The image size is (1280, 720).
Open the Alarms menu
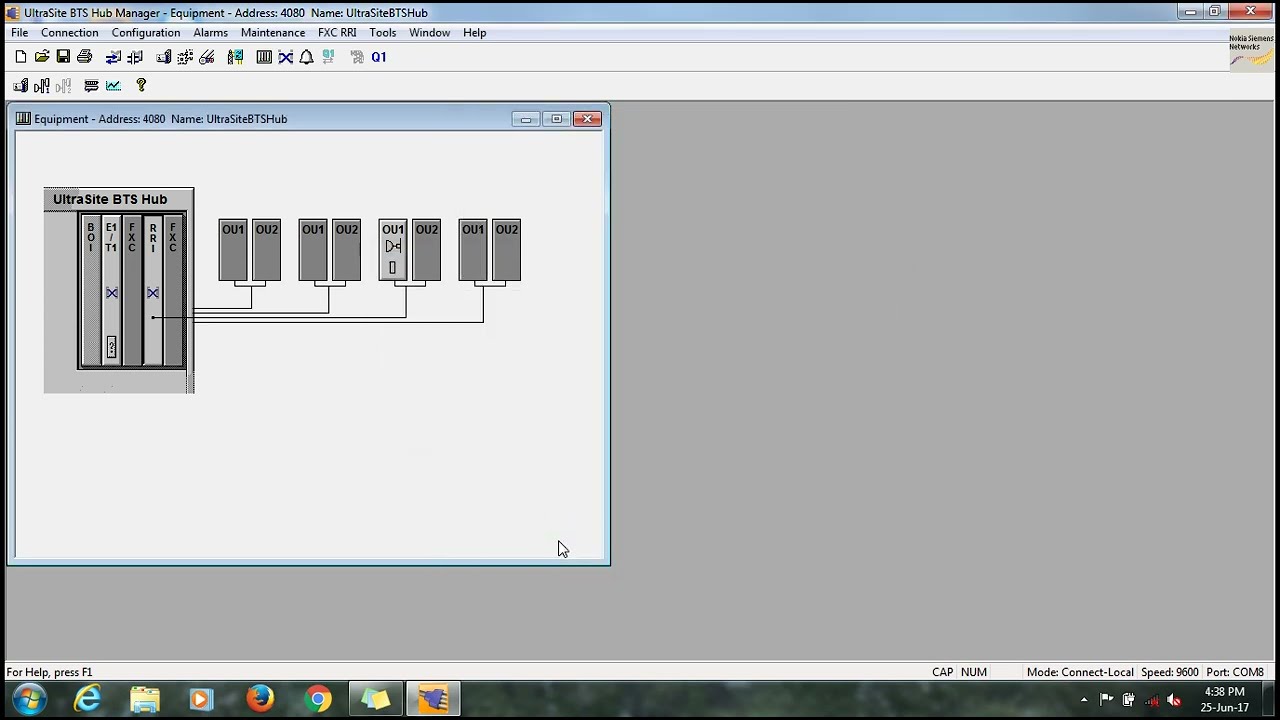pos(210,33)
